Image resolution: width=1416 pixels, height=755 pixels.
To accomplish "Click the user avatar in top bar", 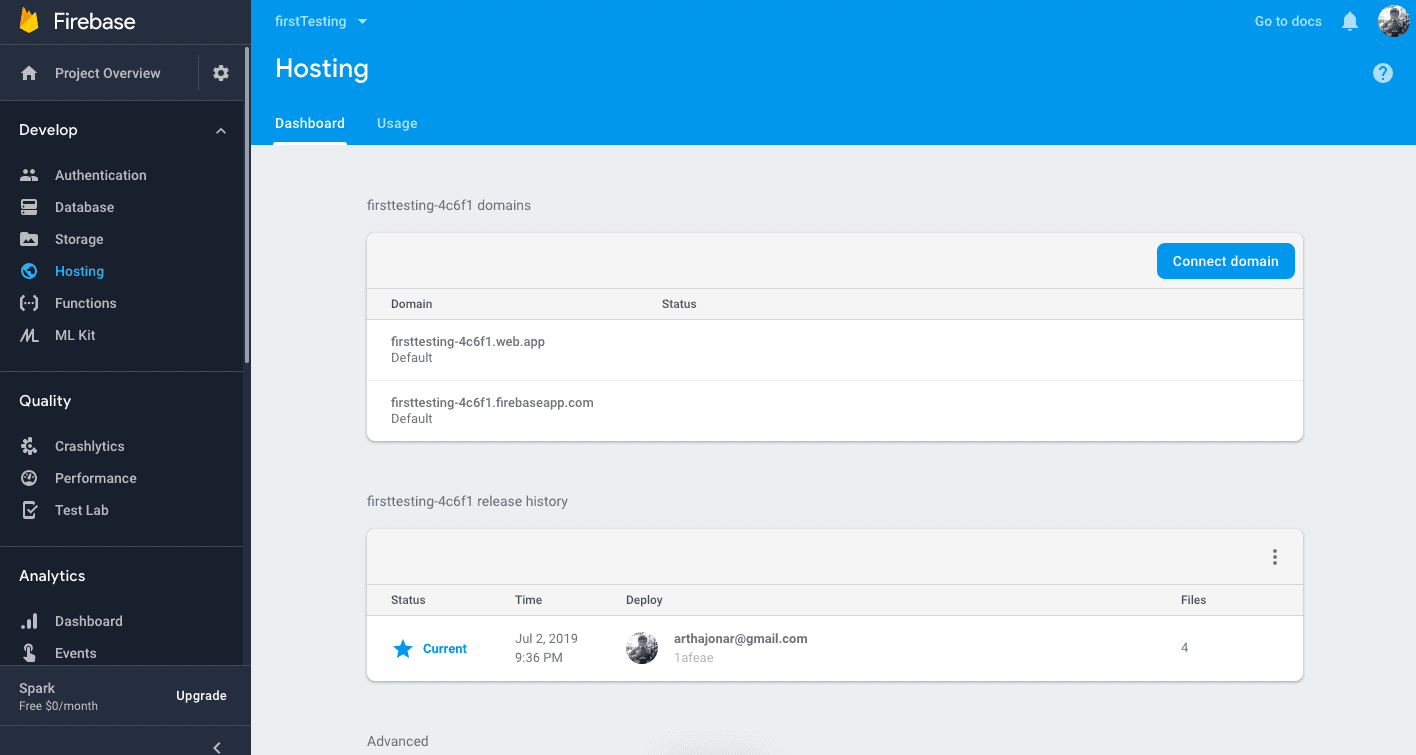I will pos(1393,21).
